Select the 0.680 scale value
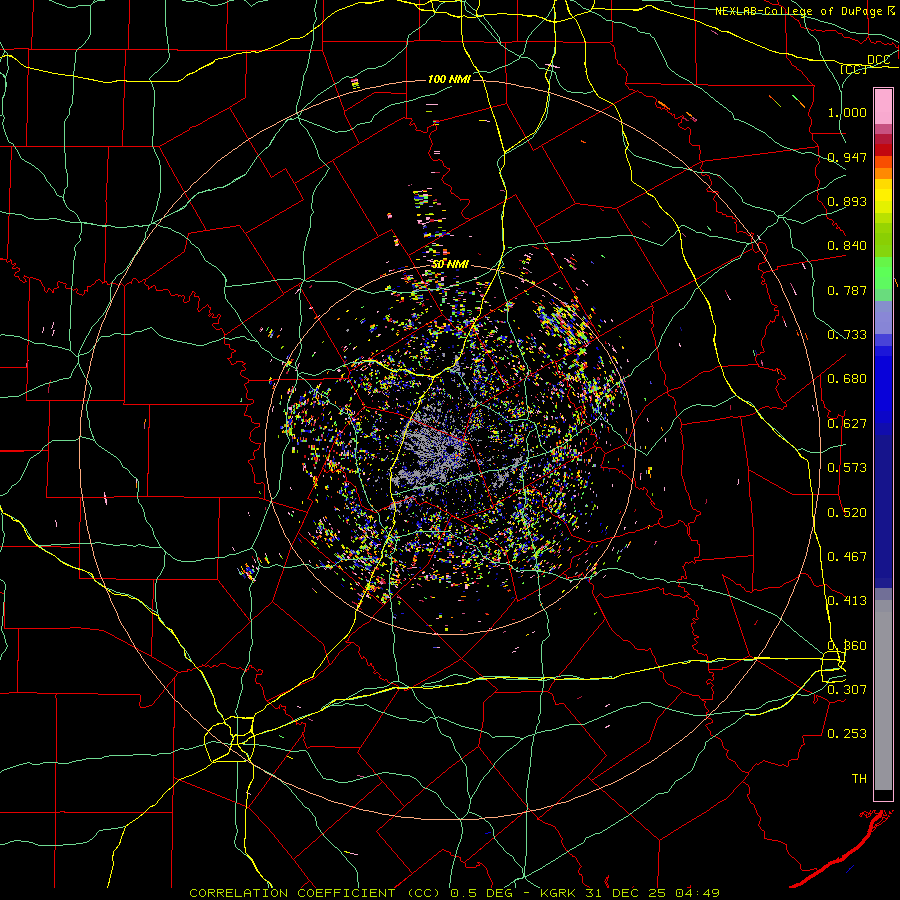Image resolution: width=900 pixels, height=900 pixels. [x=847, y=379]
